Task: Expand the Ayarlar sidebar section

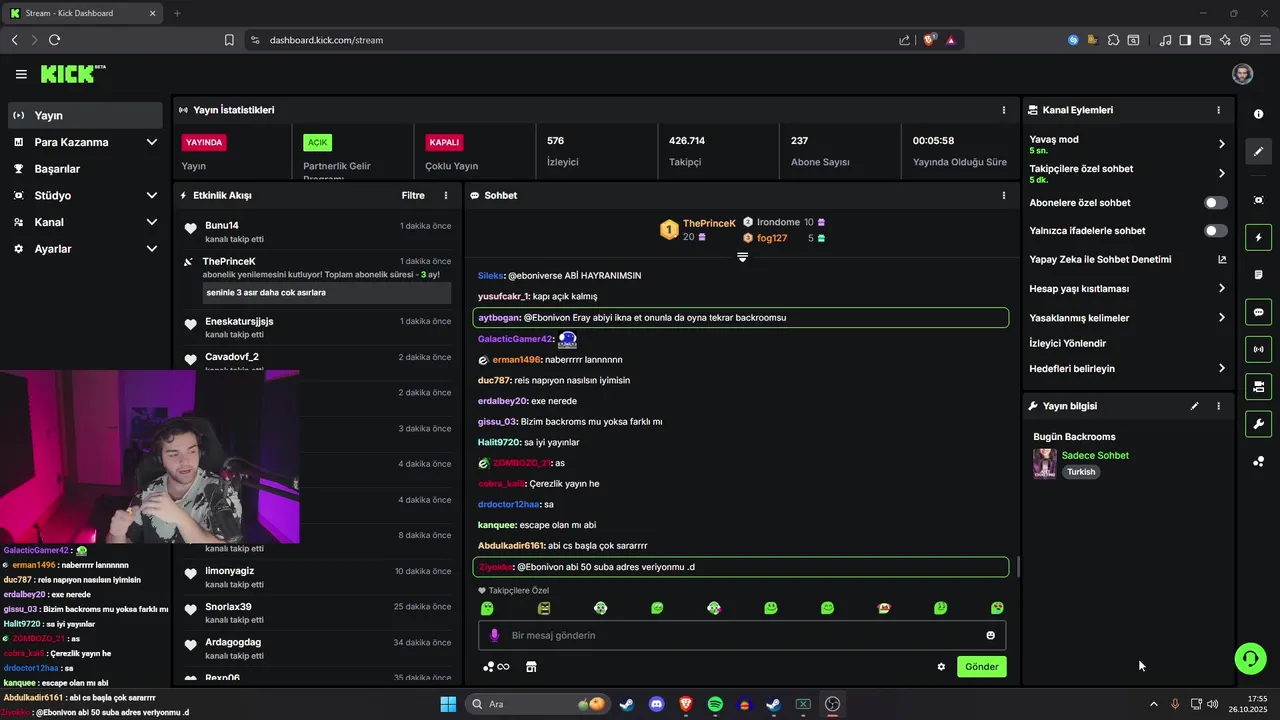Action: (151, 249)
